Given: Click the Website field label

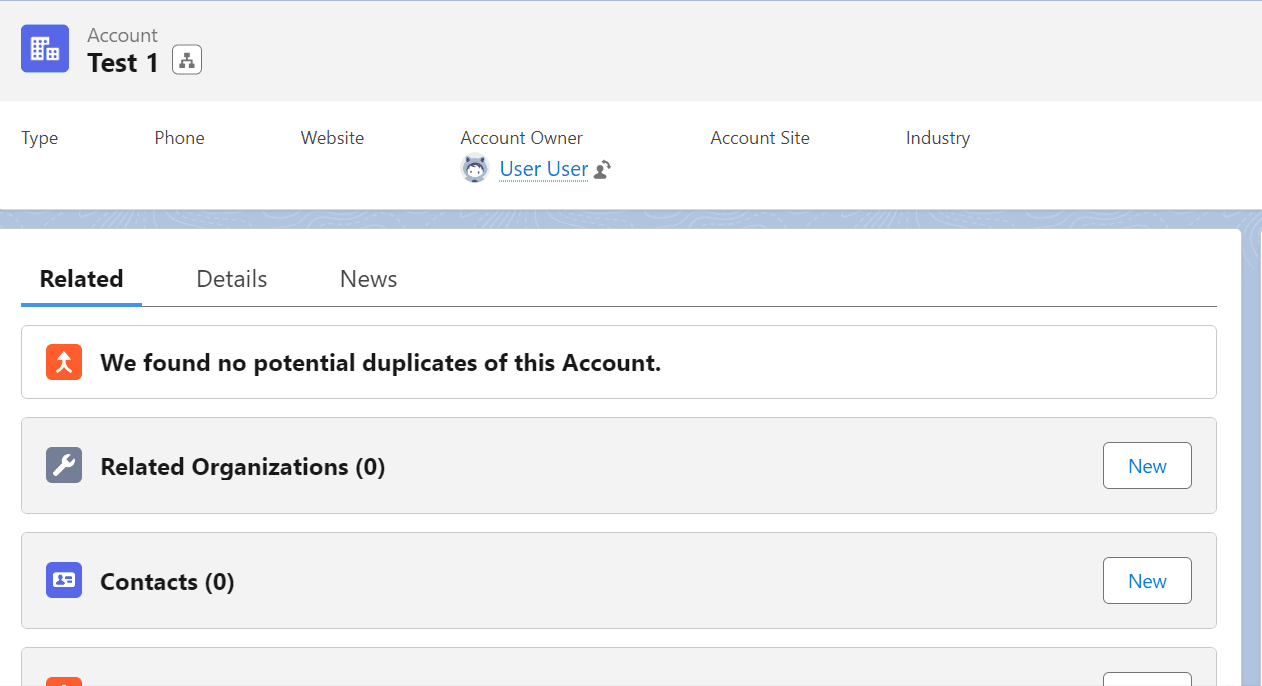Looking at the screenshot, I should pyautogui.click(x=333, y=138).
